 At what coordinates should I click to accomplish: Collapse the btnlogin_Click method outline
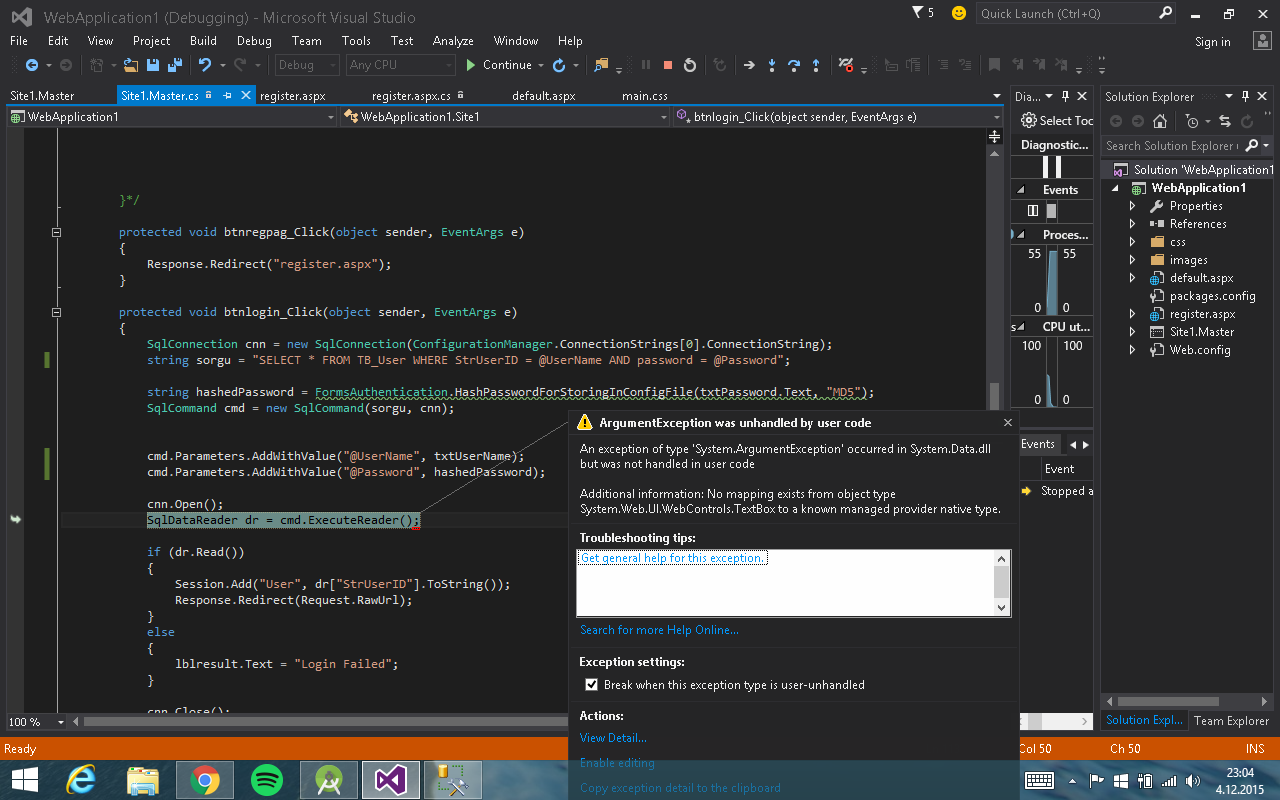click(56, 312)
